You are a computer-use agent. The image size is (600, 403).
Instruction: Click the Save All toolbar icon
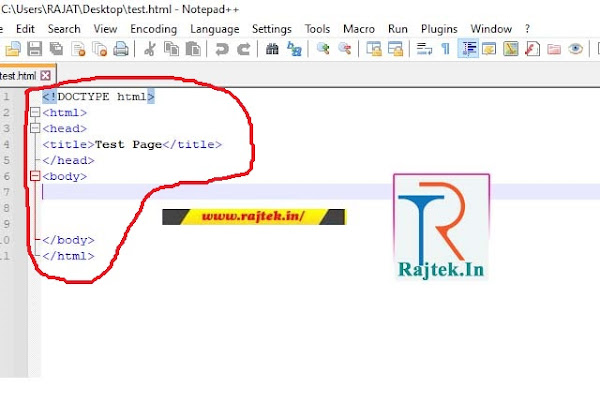[57, 49]
